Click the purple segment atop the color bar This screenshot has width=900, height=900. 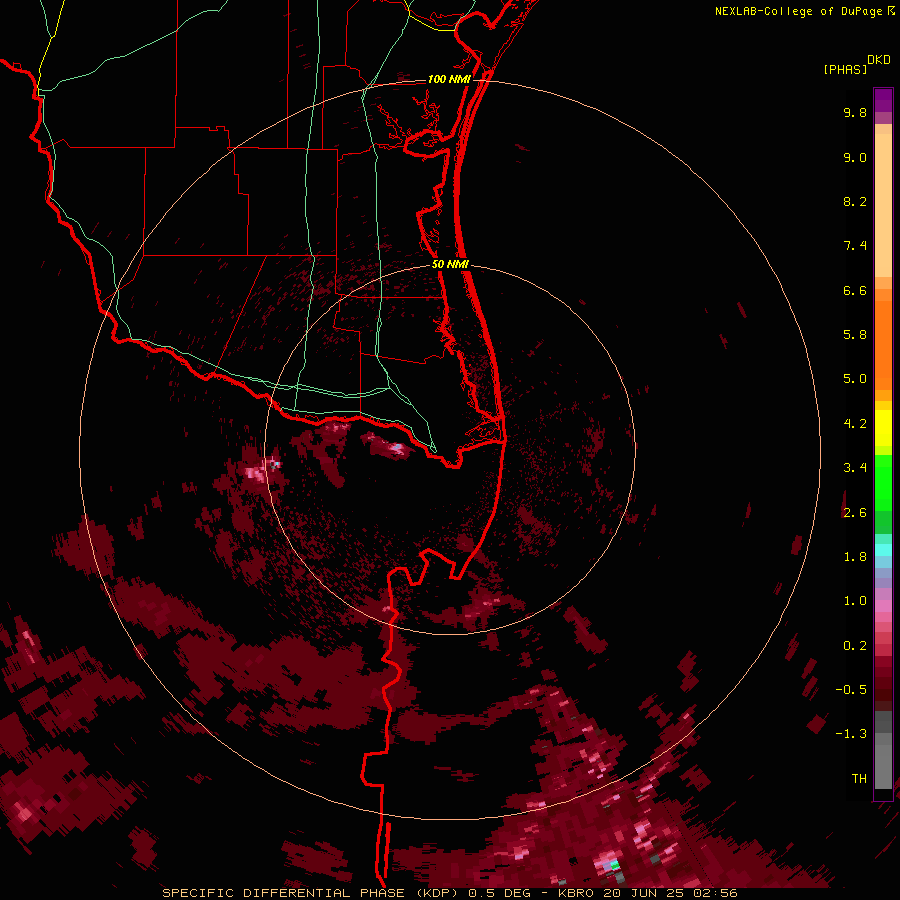click(883, 100)
